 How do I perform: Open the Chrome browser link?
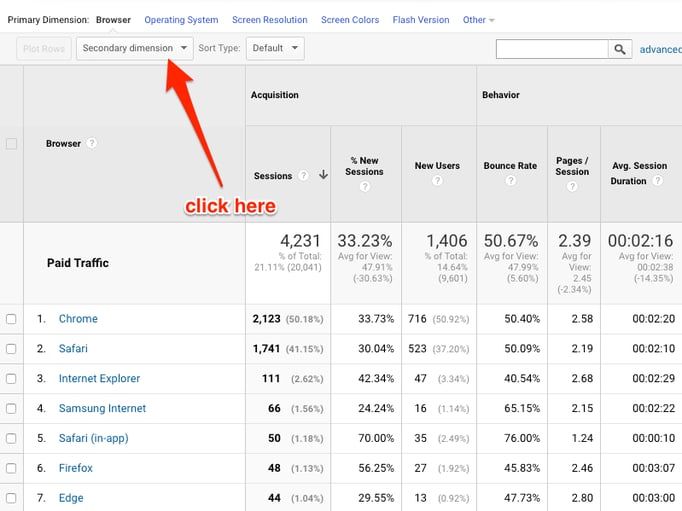(x=78, y=319)
